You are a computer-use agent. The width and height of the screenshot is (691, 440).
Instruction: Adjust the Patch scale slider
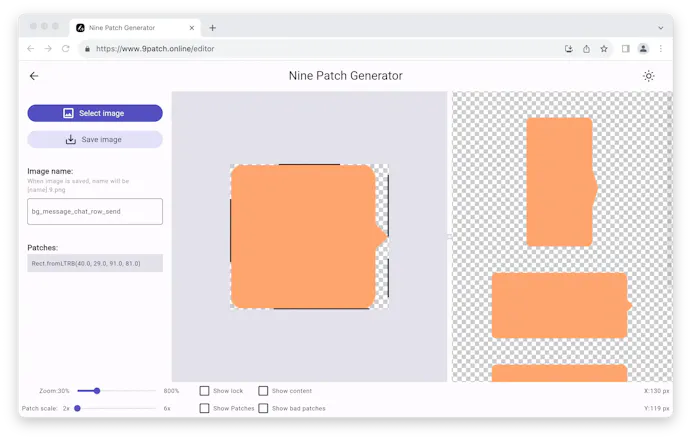click(77, 408)
